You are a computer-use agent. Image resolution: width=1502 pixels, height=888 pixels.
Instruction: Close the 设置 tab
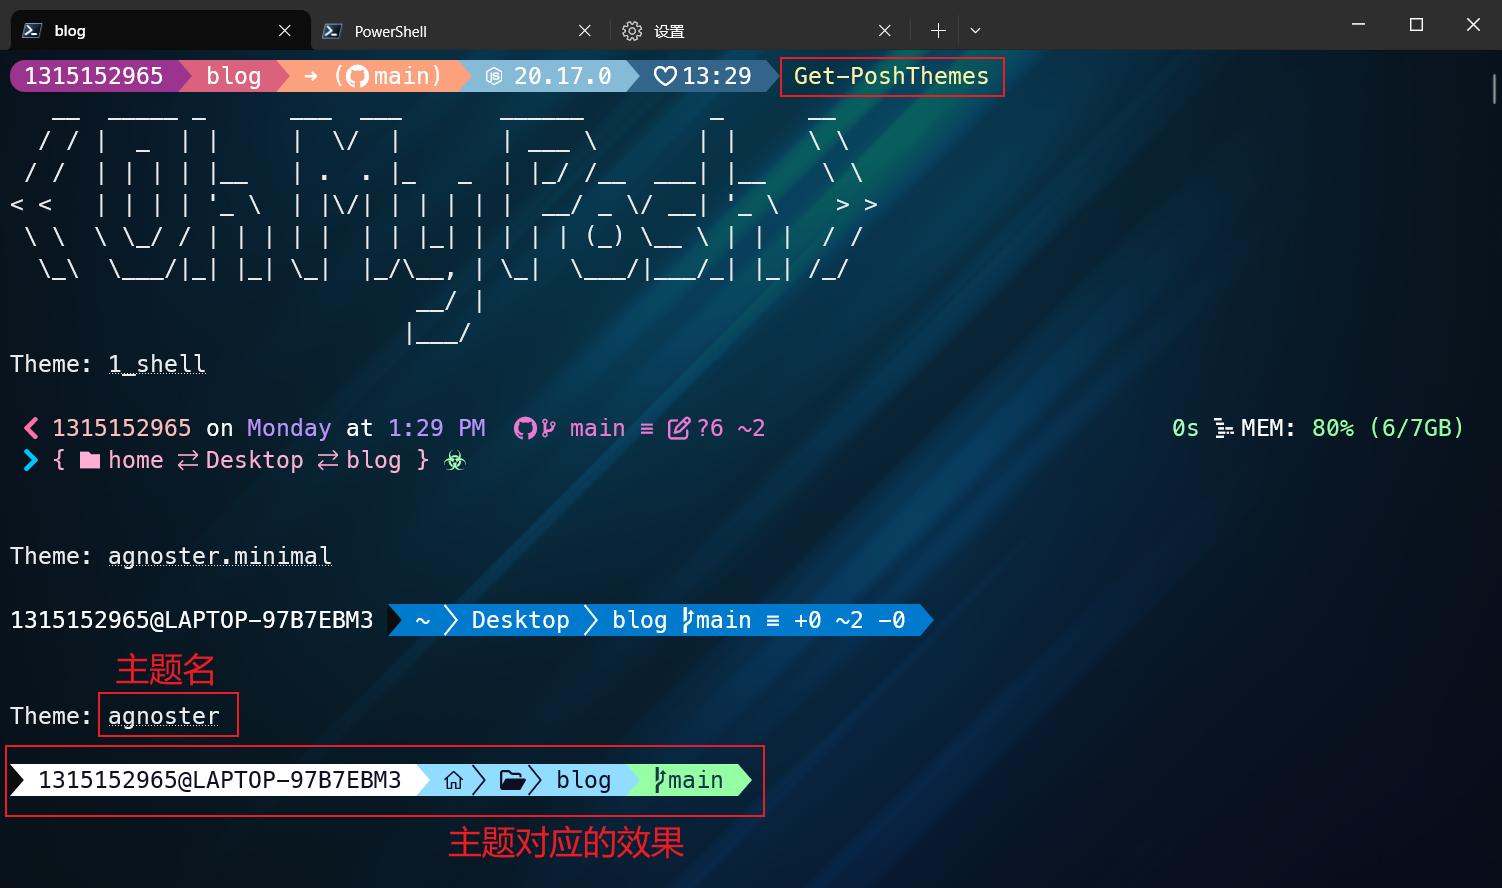coord(885,31)
